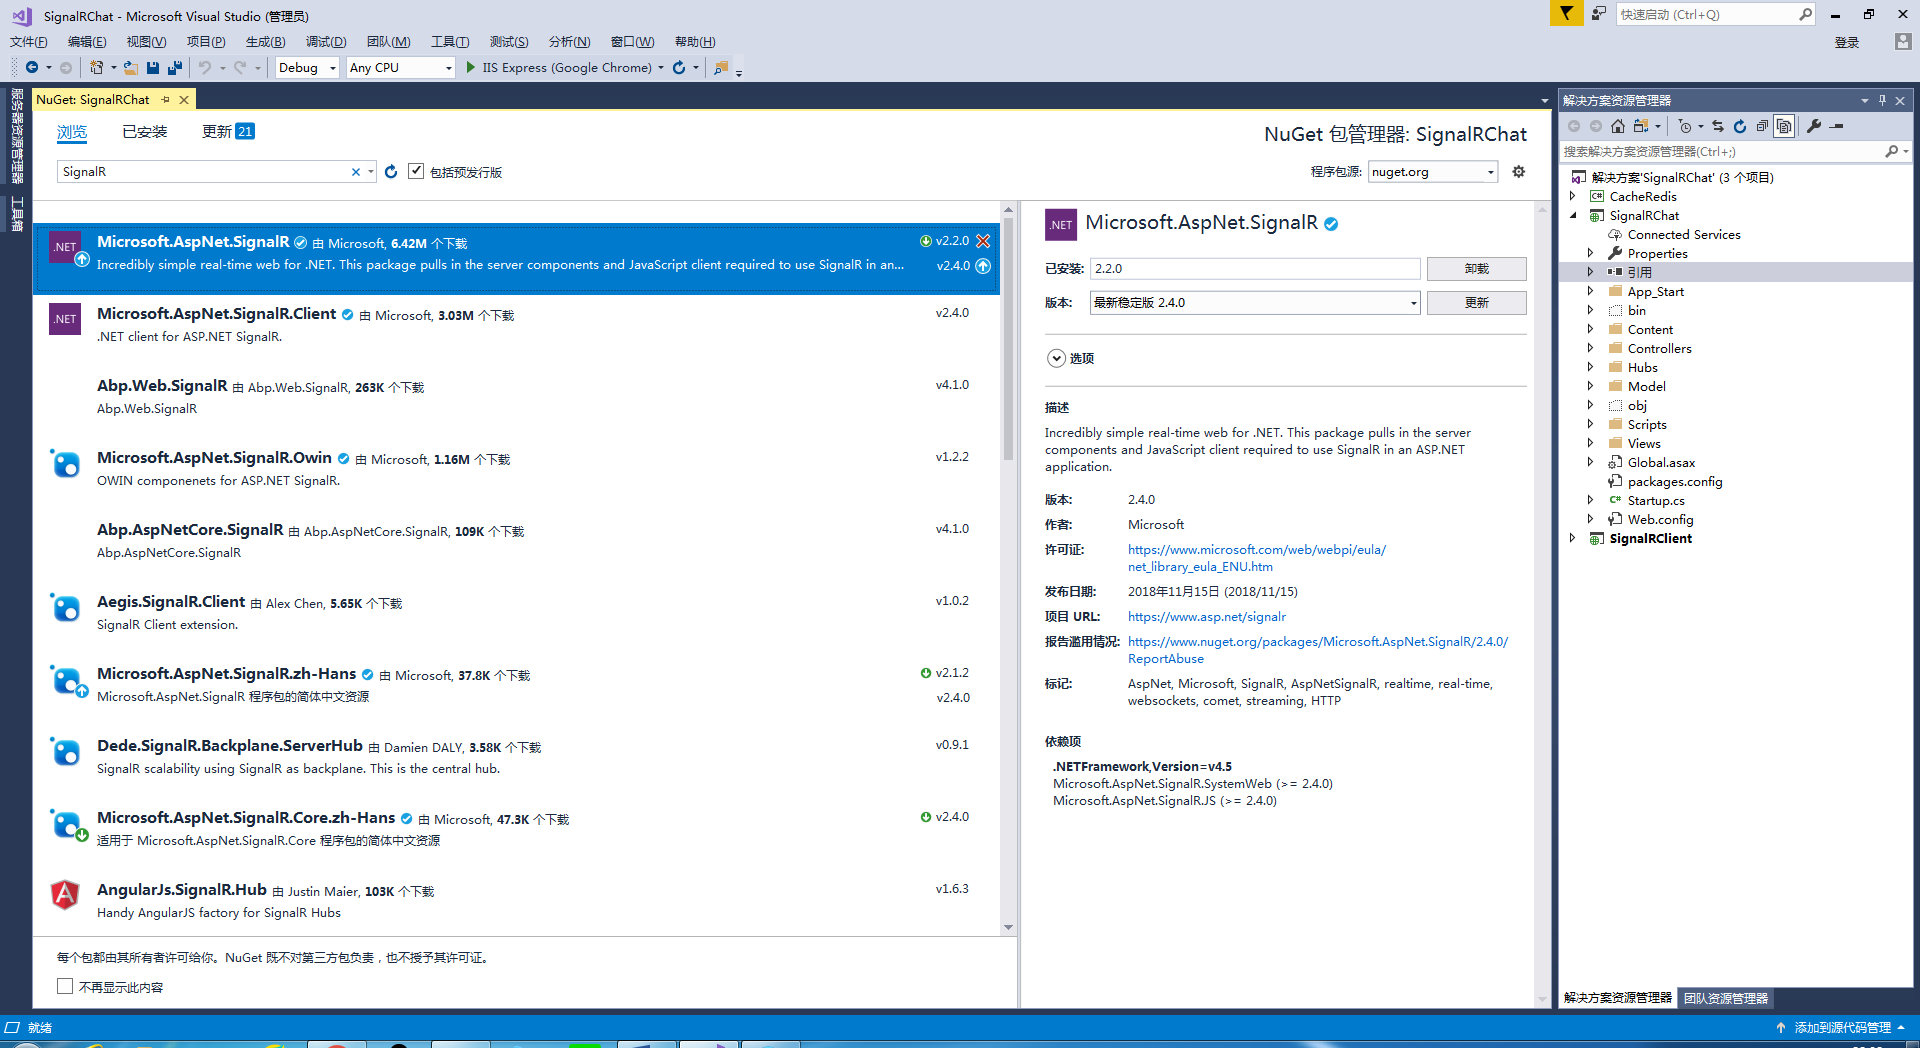Click the Solution Explorer refresh icon
Screen dimensions: 1920x1048
[x=1740, y=126]
